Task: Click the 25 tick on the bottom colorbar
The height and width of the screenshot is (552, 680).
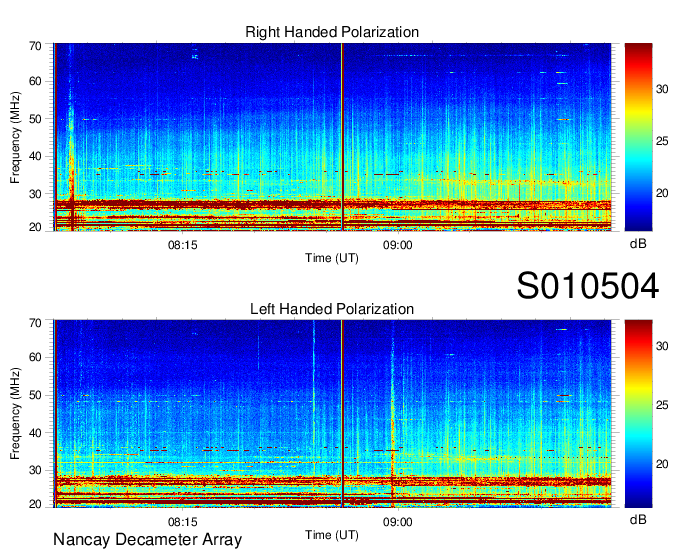Action: 662,405
